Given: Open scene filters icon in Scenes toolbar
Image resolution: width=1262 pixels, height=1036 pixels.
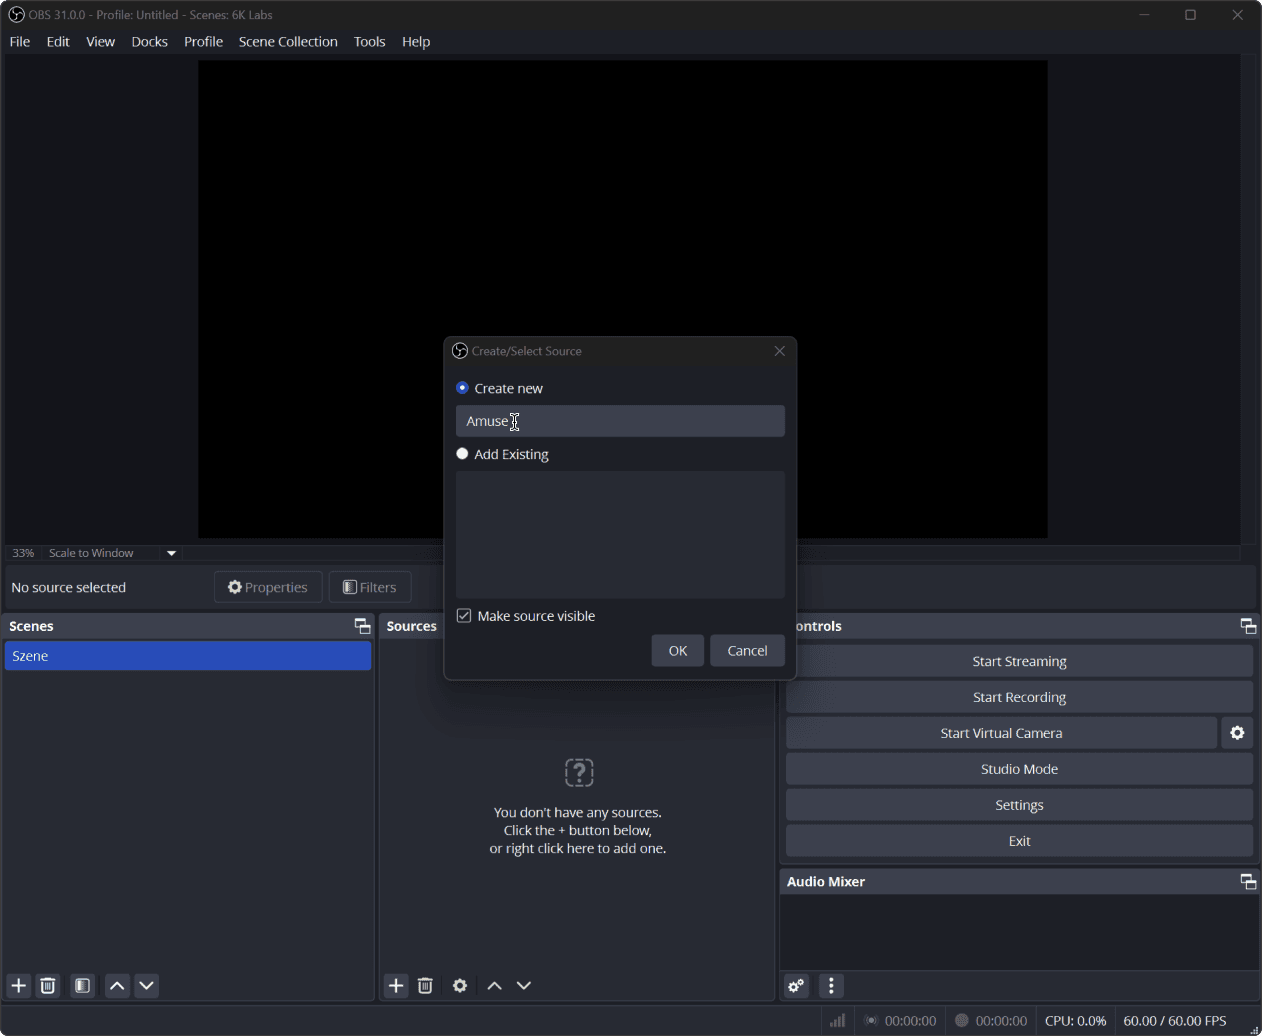Looking at the screenshot, I should (x=83, y=986).
